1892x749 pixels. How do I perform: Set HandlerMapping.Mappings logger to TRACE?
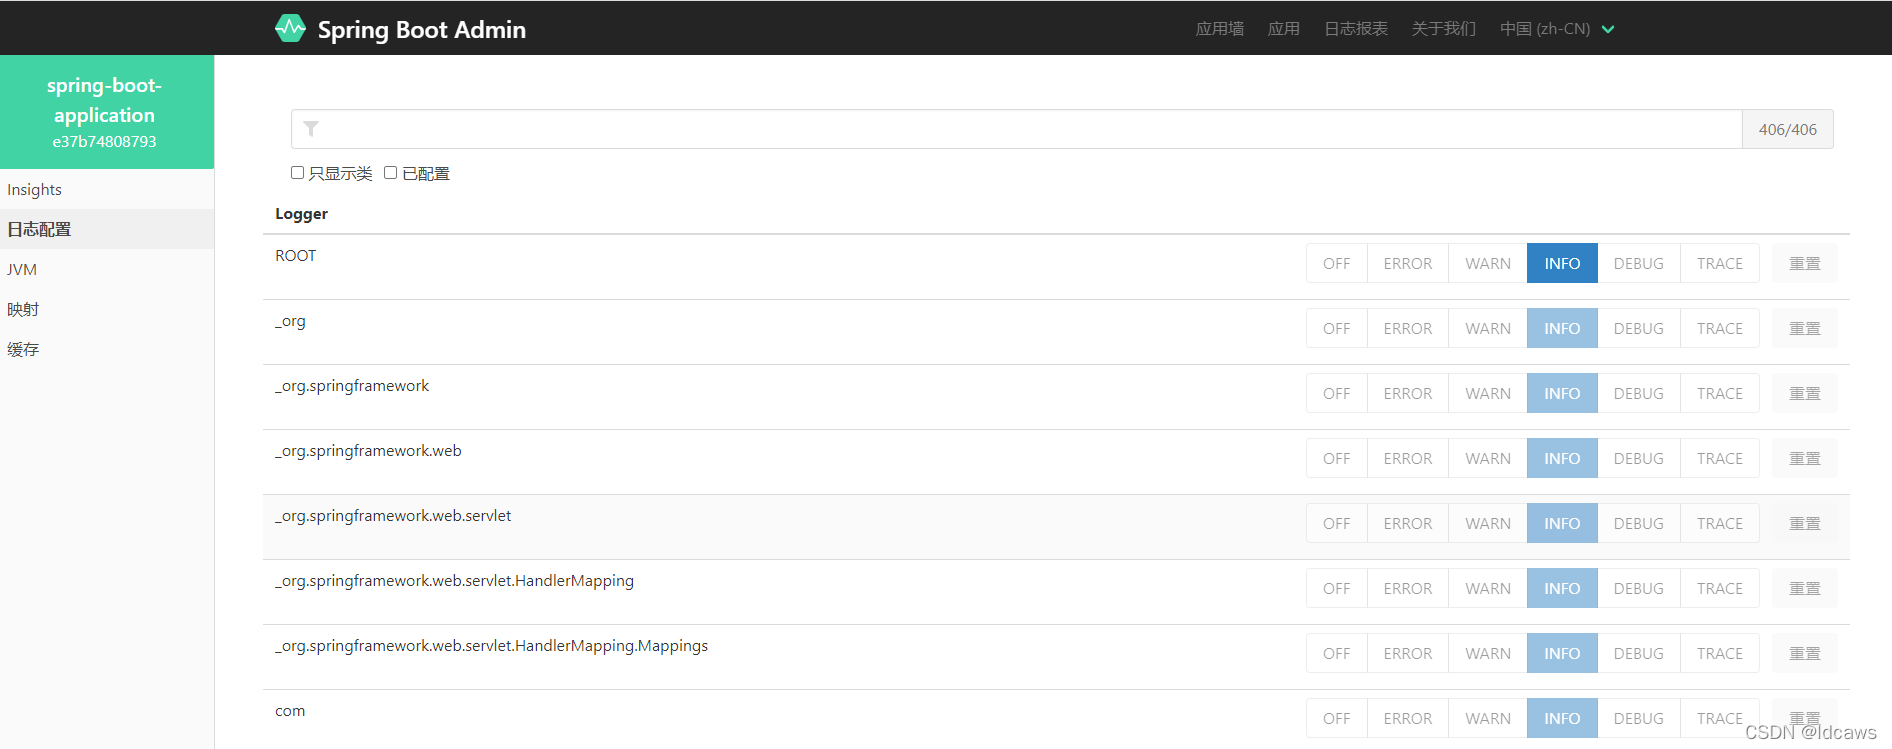[1719, 653]
